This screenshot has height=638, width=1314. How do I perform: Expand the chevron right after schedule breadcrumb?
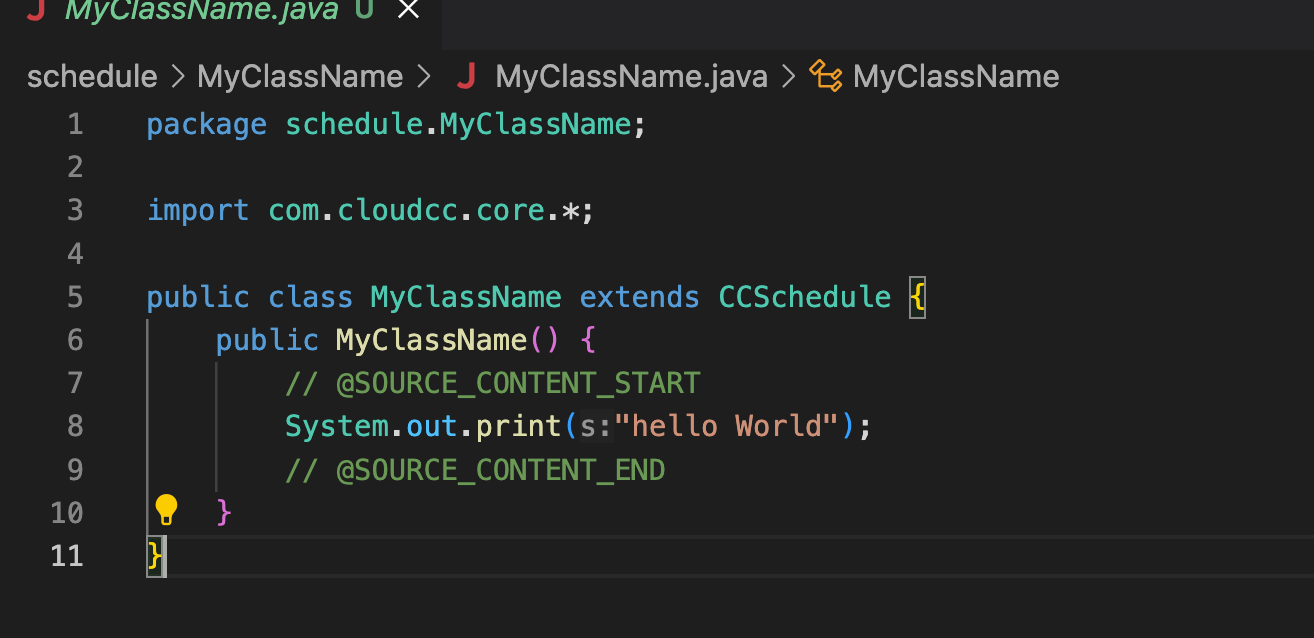tap(177, 77)
